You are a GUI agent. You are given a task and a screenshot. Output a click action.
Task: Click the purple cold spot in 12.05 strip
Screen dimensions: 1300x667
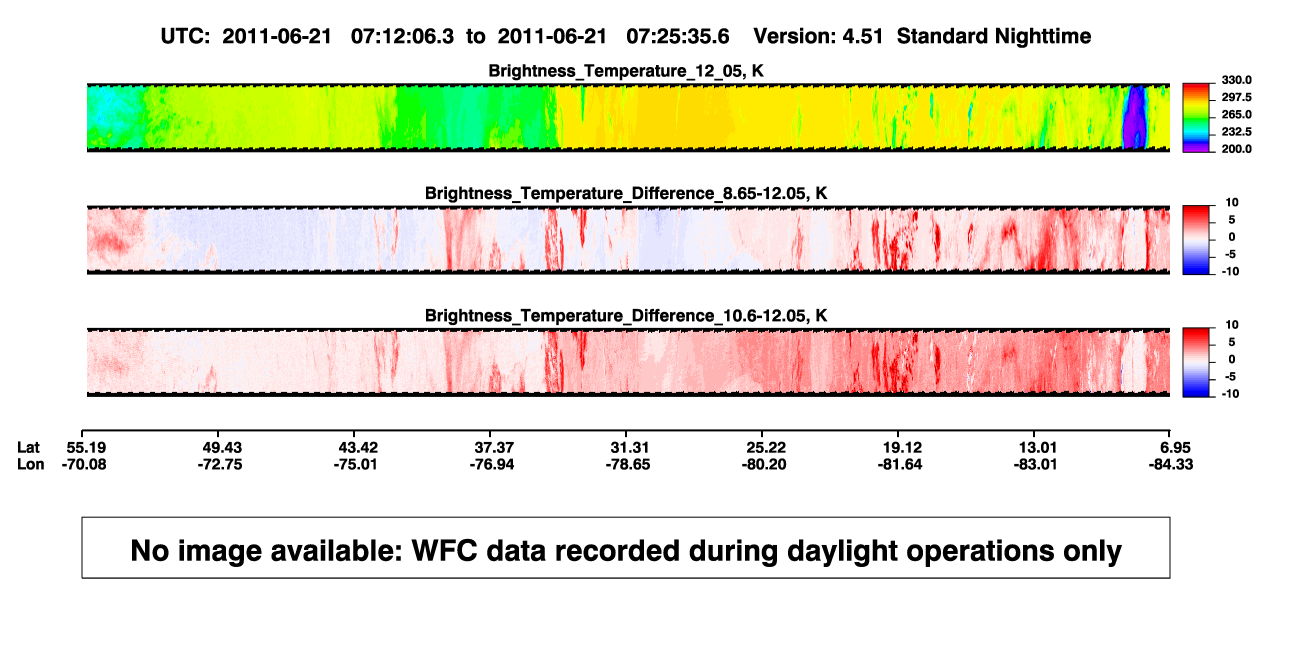coord(1134,120)
